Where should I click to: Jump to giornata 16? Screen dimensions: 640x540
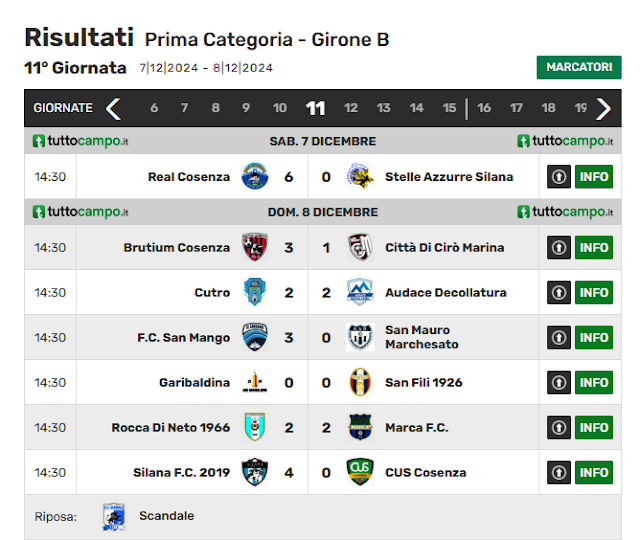point(484,108)
